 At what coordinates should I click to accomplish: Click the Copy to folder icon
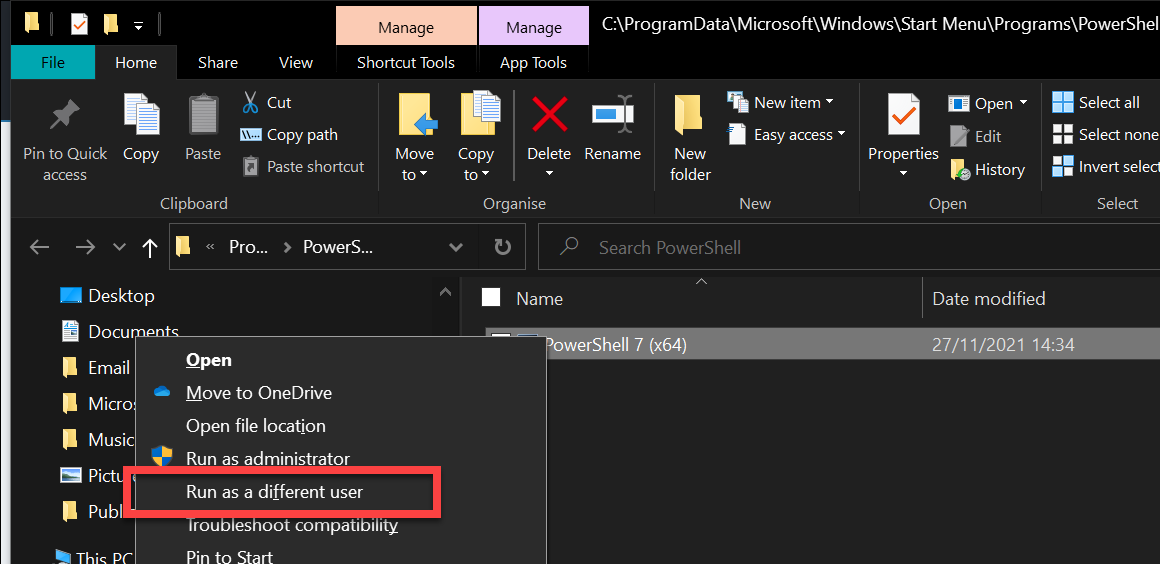click(480, 115)
